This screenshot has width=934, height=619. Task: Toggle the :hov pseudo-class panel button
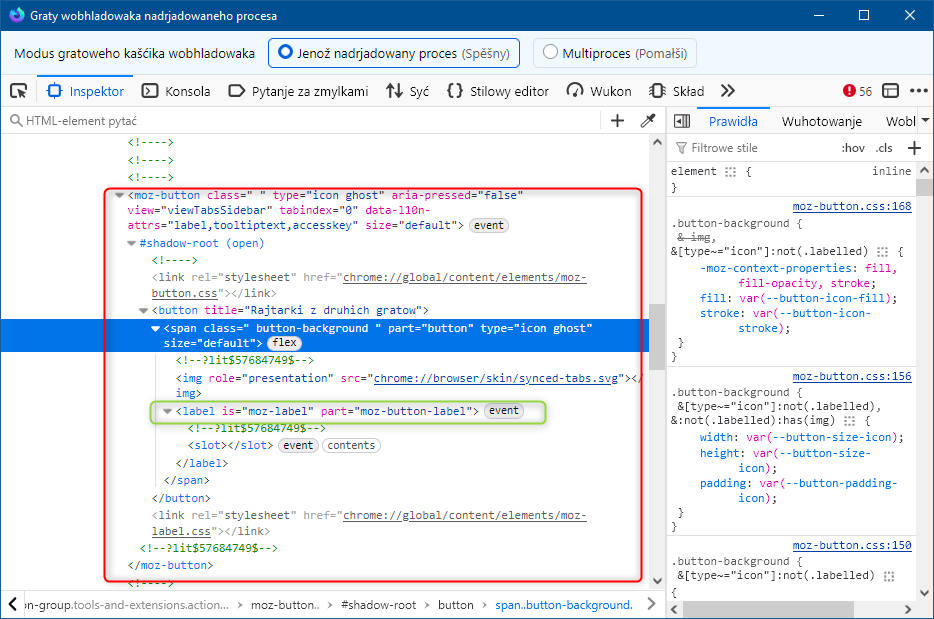click(x=852, y=148)
